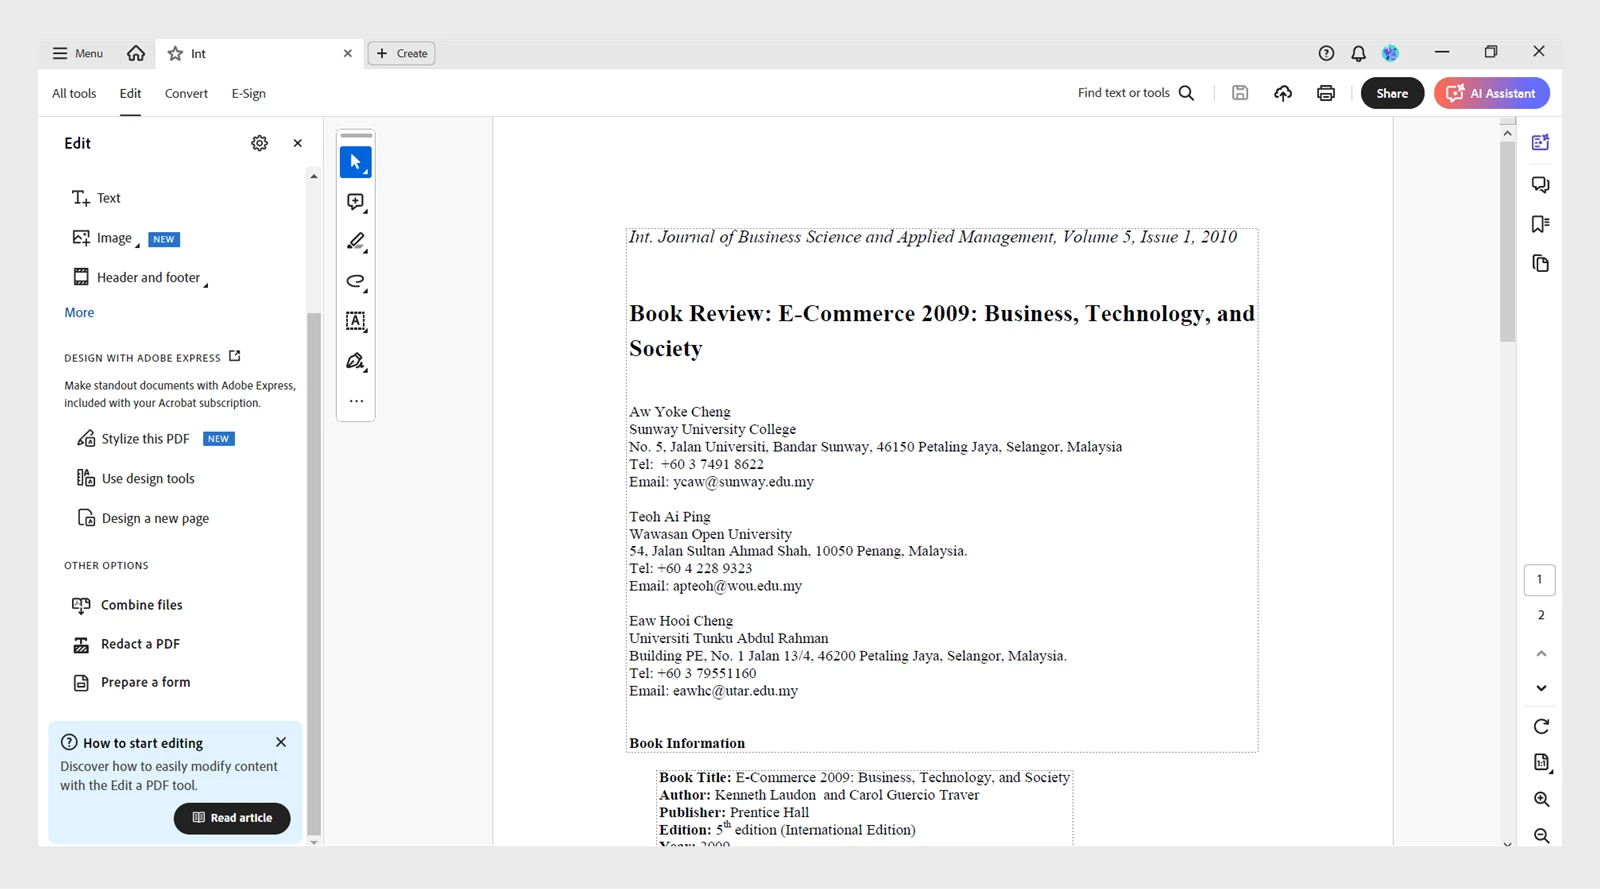1600x889 pixels.
Task: Open Combine files option
Action: (127, 605)
